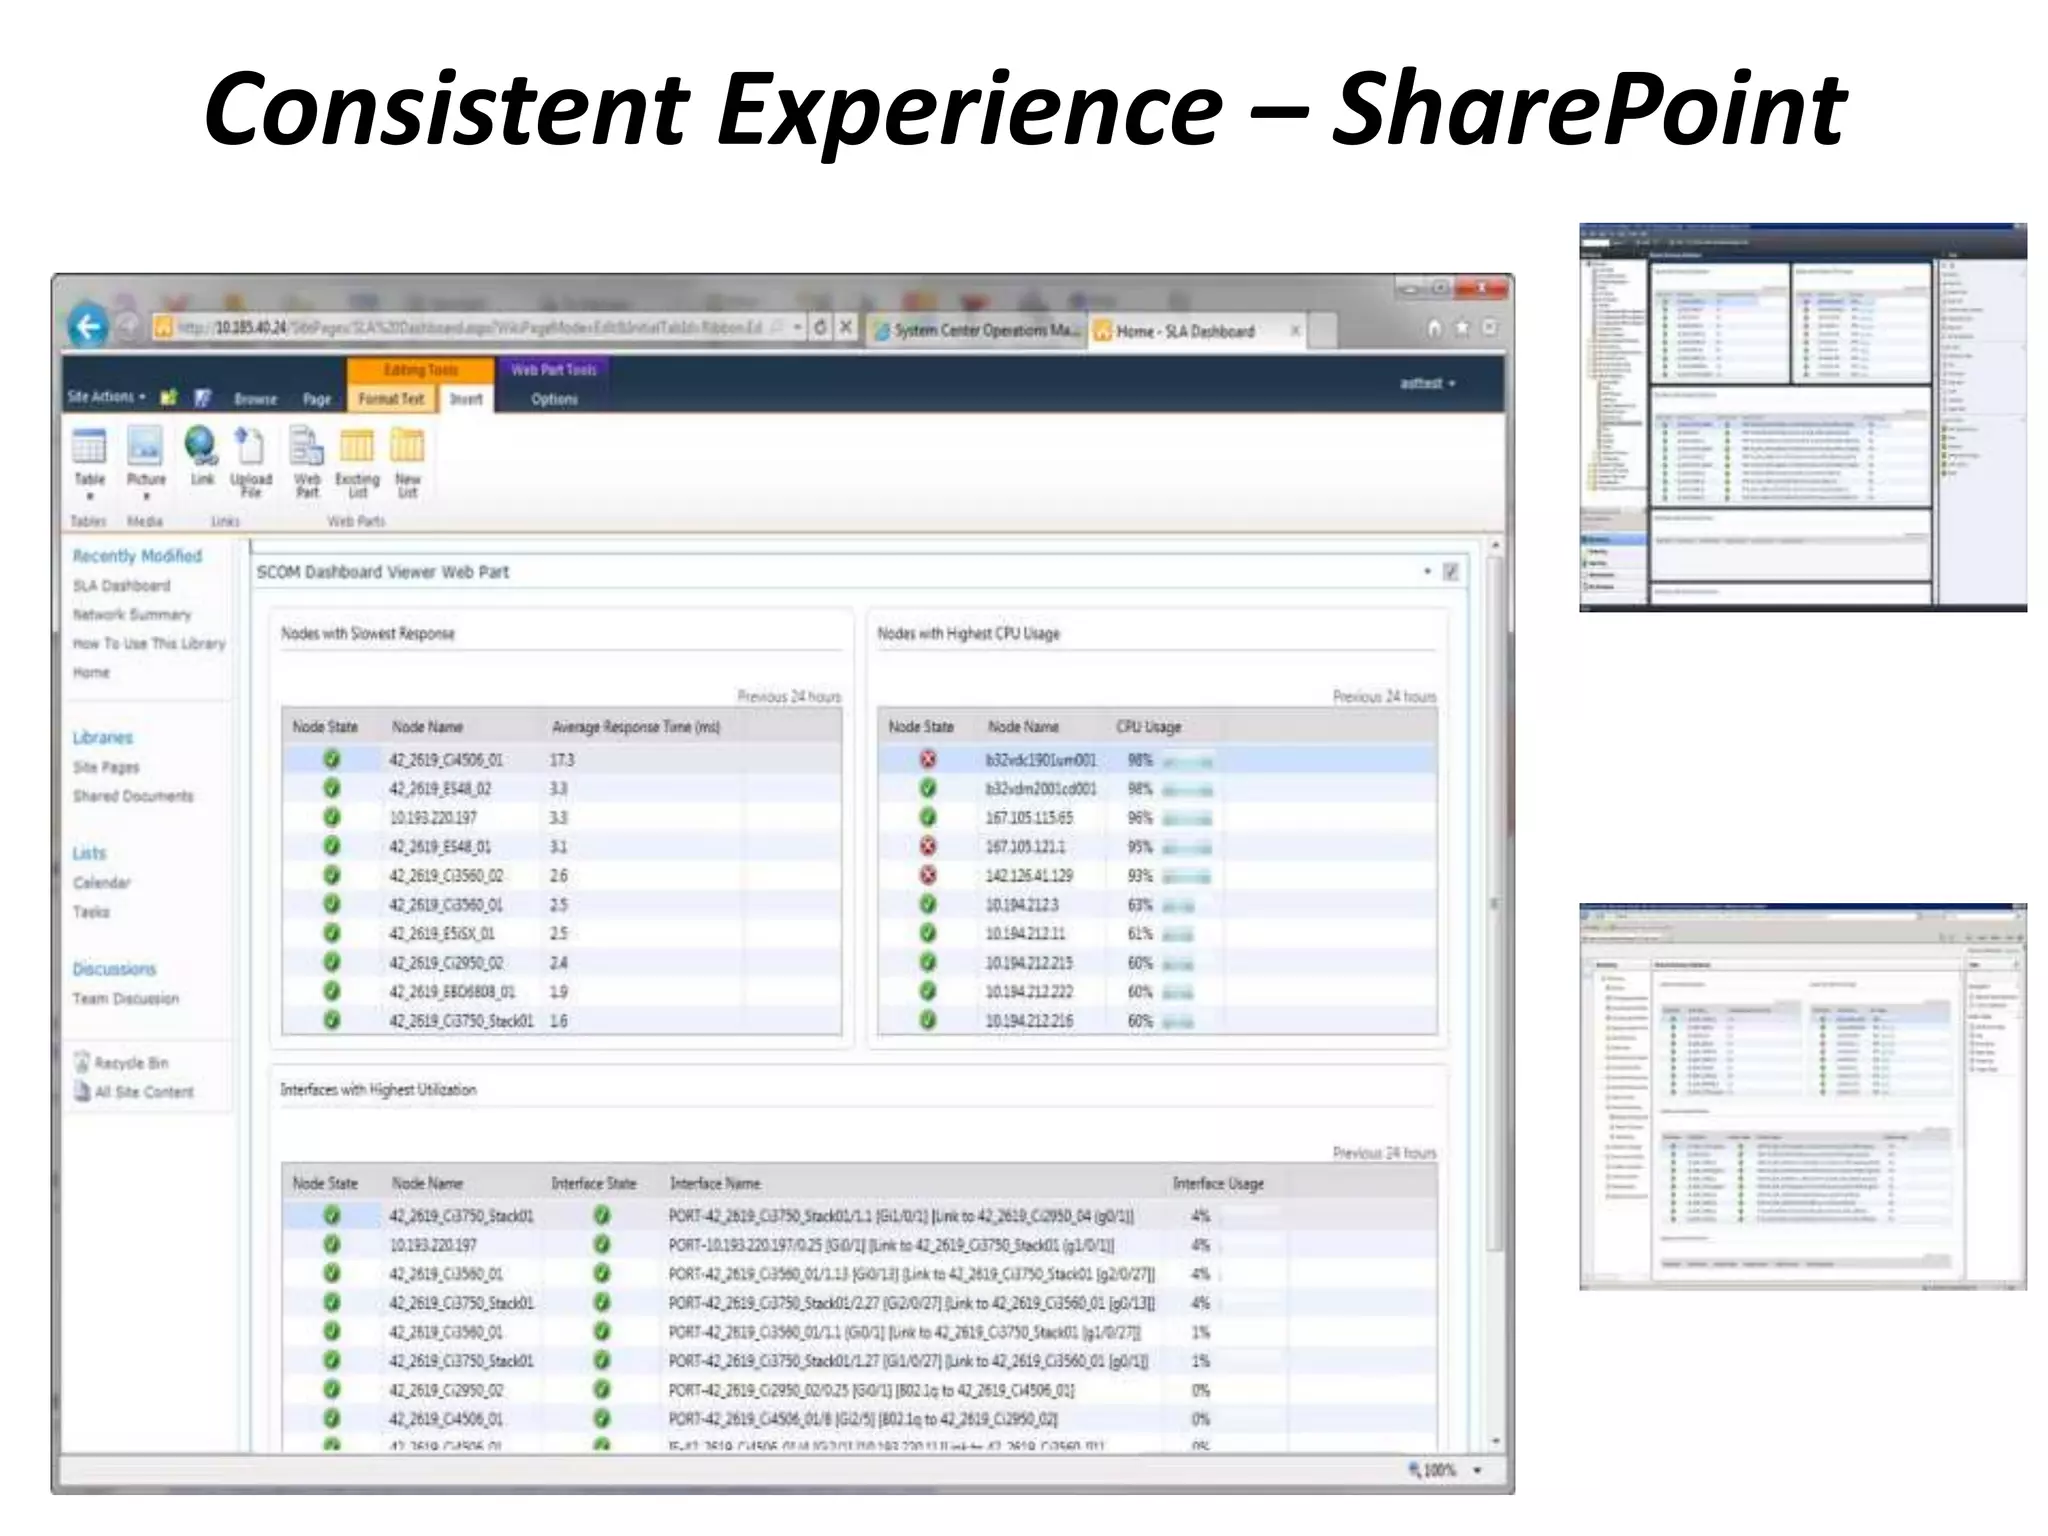Select node 10.193.220.197 in interfaces table

point(433,1245)
